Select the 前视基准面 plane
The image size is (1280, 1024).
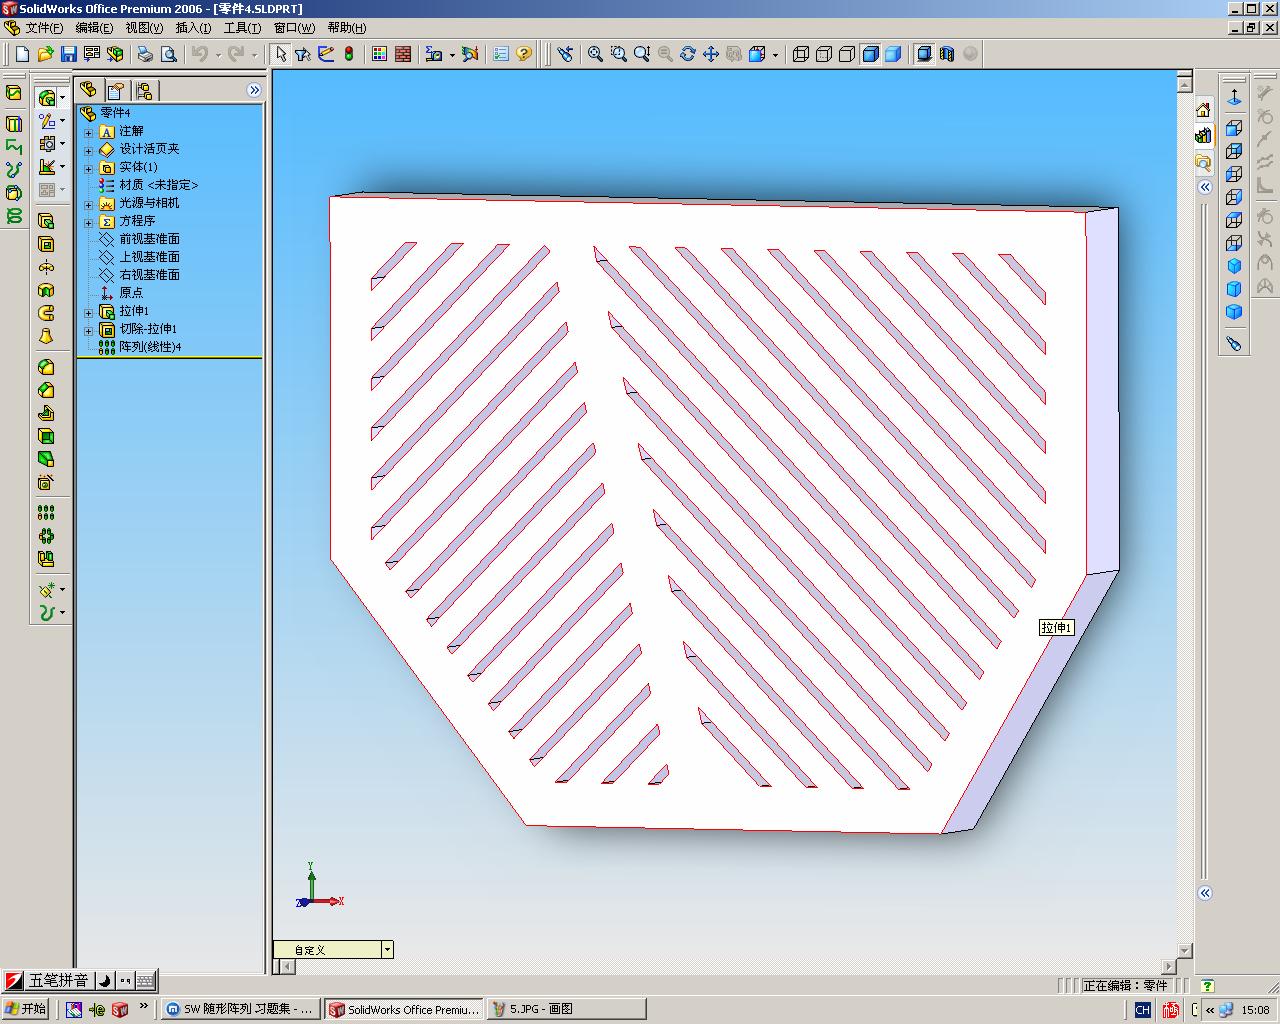[x=139, y=239]
